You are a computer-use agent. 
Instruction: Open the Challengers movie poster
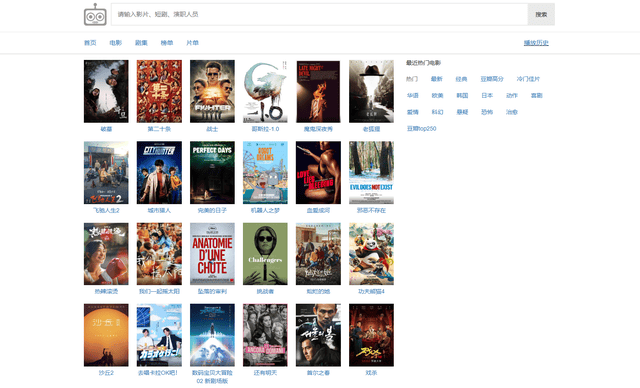[265, 254]
